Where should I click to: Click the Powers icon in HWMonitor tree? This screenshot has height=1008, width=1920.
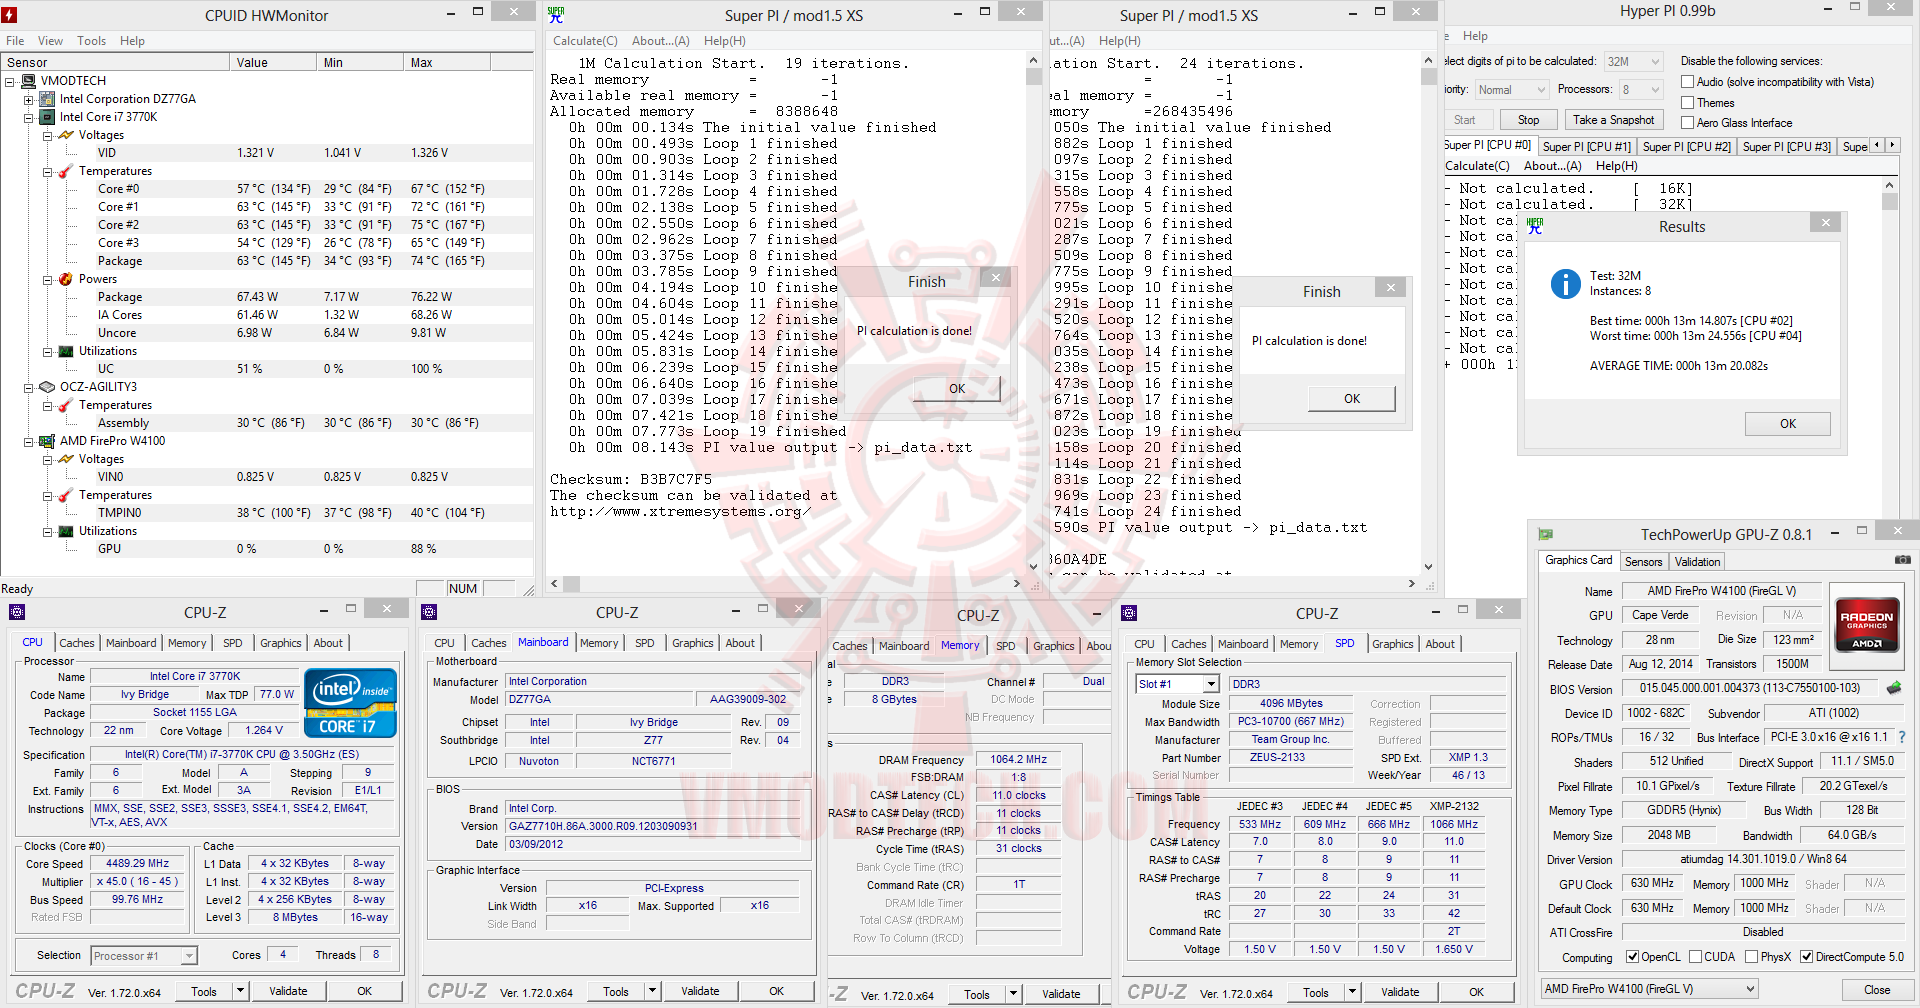pyautogui.click(x=66, y=279)
